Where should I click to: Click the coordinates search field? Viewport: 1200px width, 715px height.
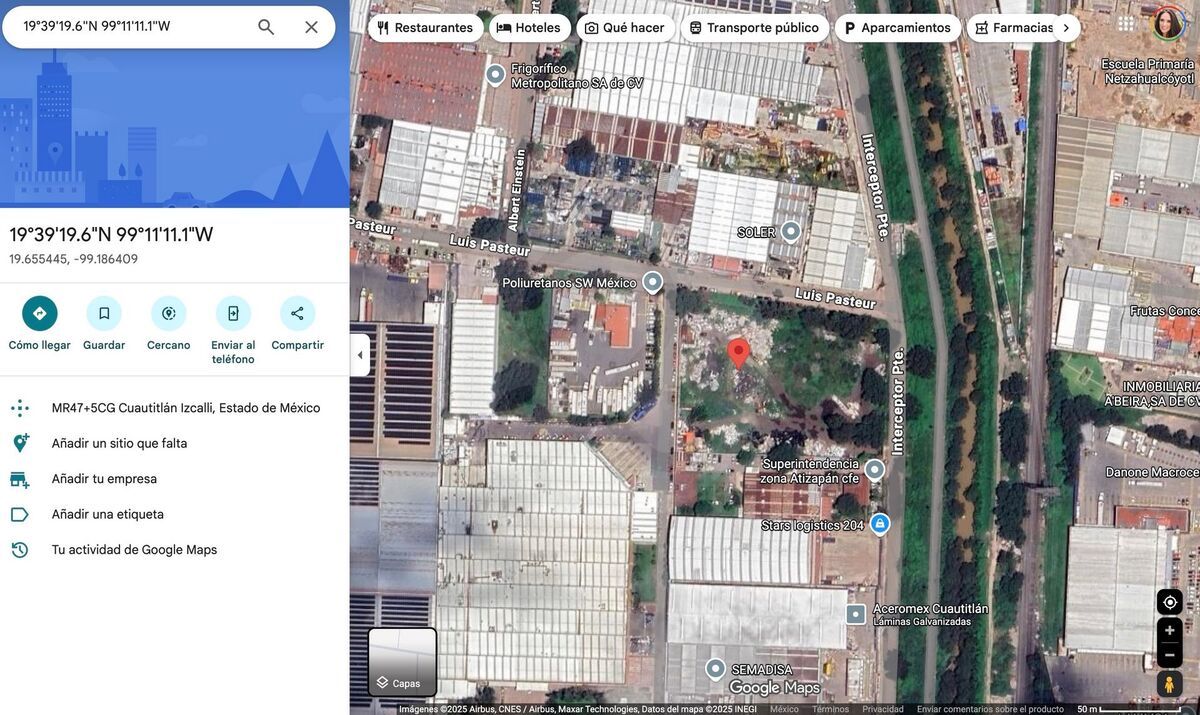[x=130, y=27]
